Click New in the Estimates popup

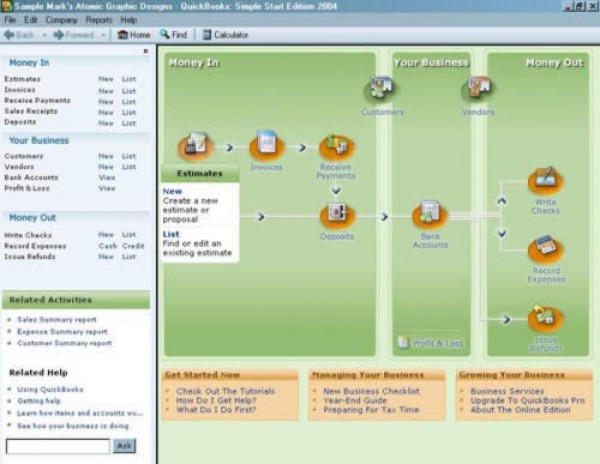(172, 191)
